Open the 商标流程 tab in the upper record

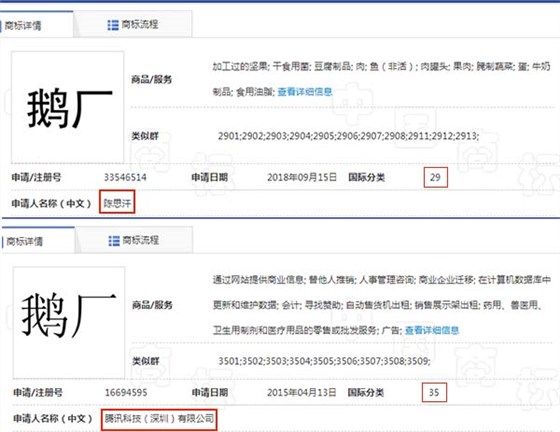[133, 24]
